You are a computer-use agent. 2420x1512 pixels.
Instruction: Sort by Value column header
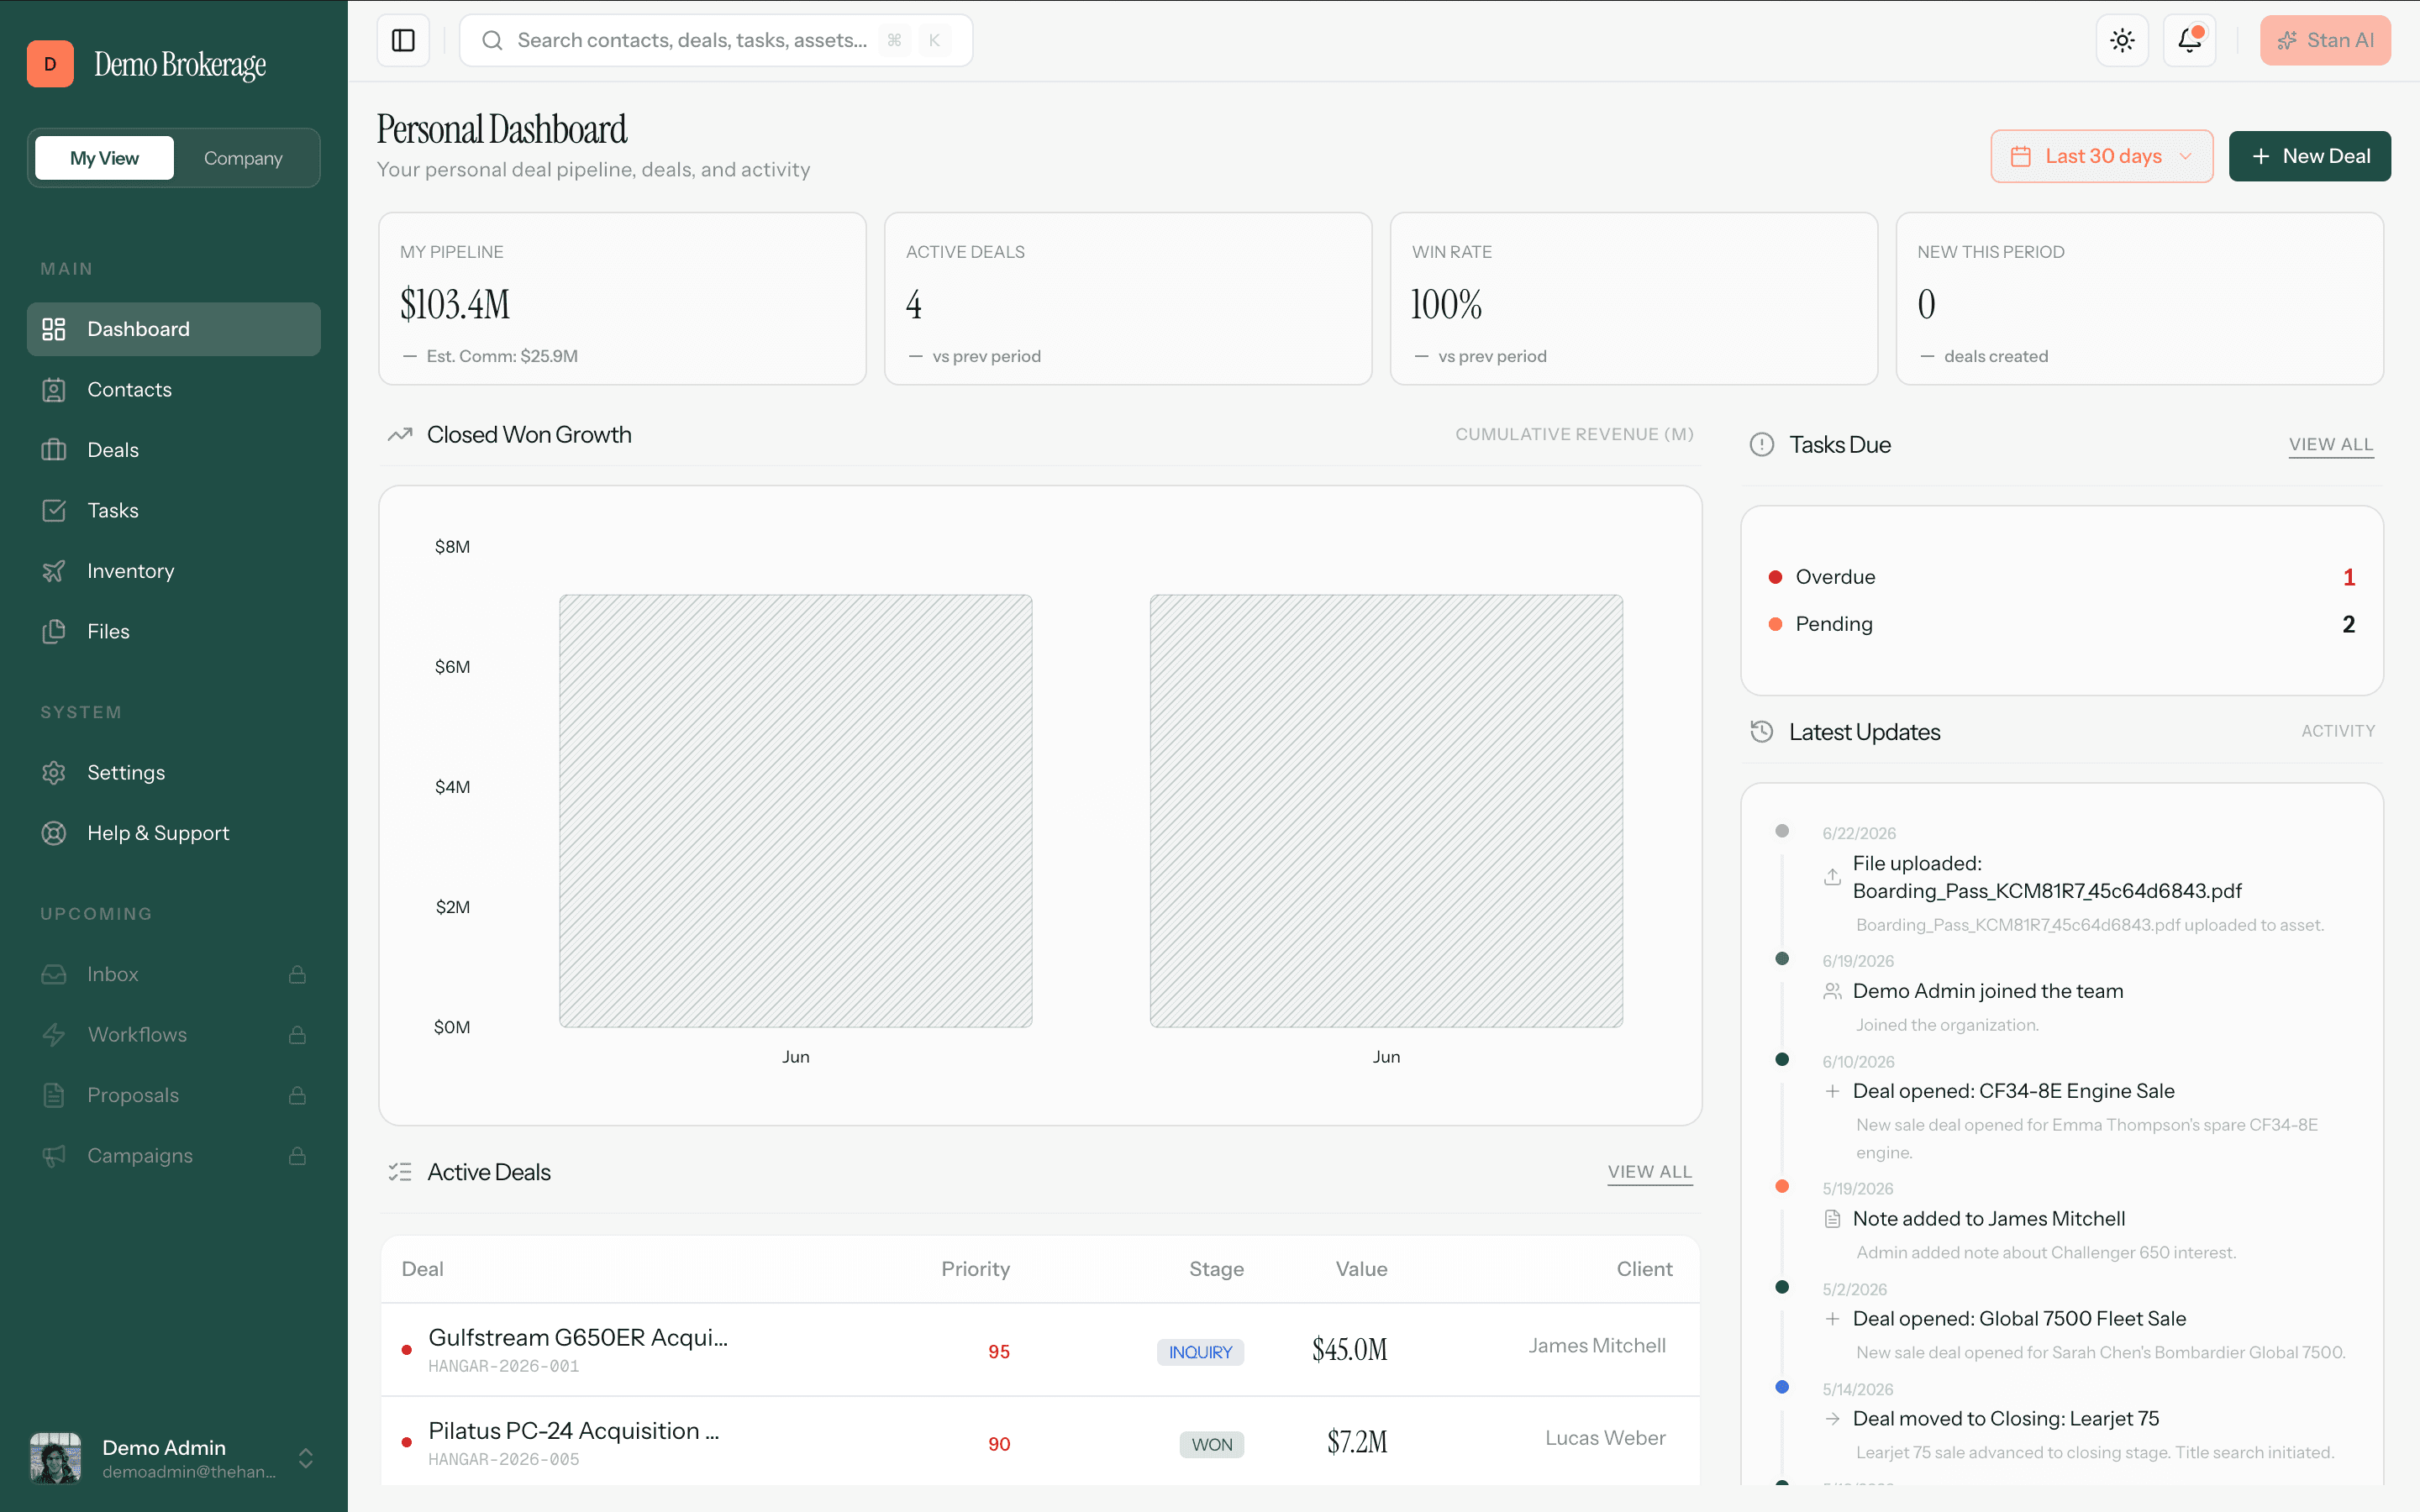tap(1361, 1269)
